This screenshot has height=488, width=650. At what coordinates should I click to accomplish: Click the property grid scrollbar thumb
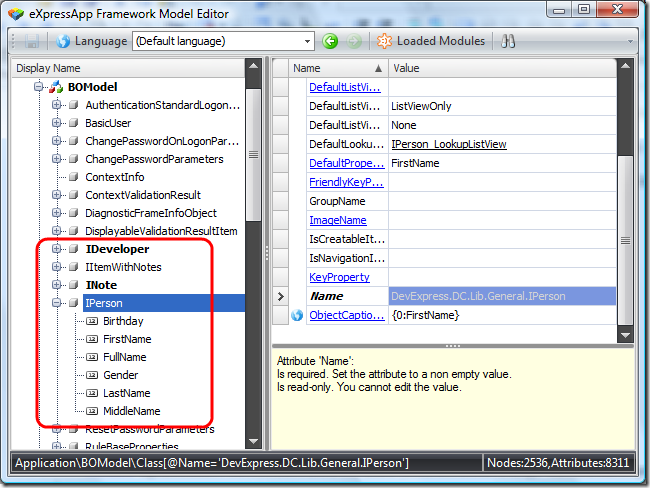625,240
